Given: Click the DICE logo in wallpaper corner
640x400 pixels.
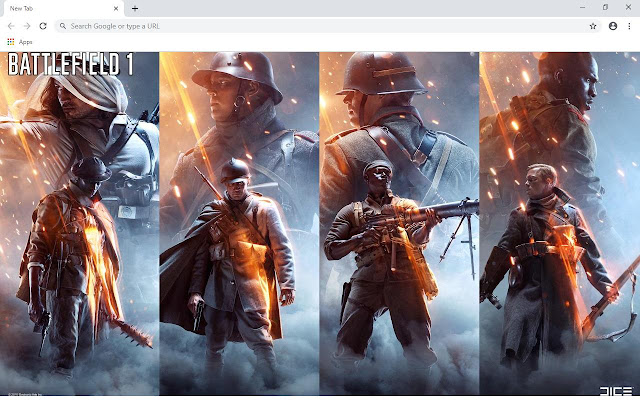Looking at the screenshot, I should coord(616,391).
